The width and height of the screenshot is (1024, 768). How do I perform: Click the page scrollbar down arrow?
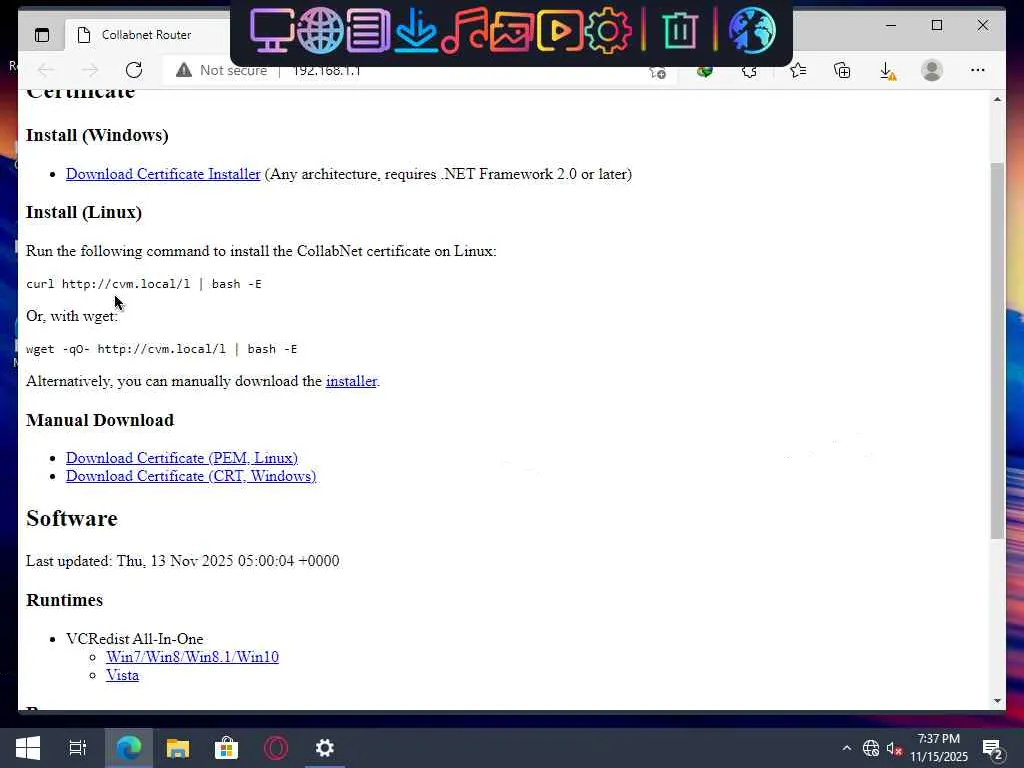(x=997, y=701)
